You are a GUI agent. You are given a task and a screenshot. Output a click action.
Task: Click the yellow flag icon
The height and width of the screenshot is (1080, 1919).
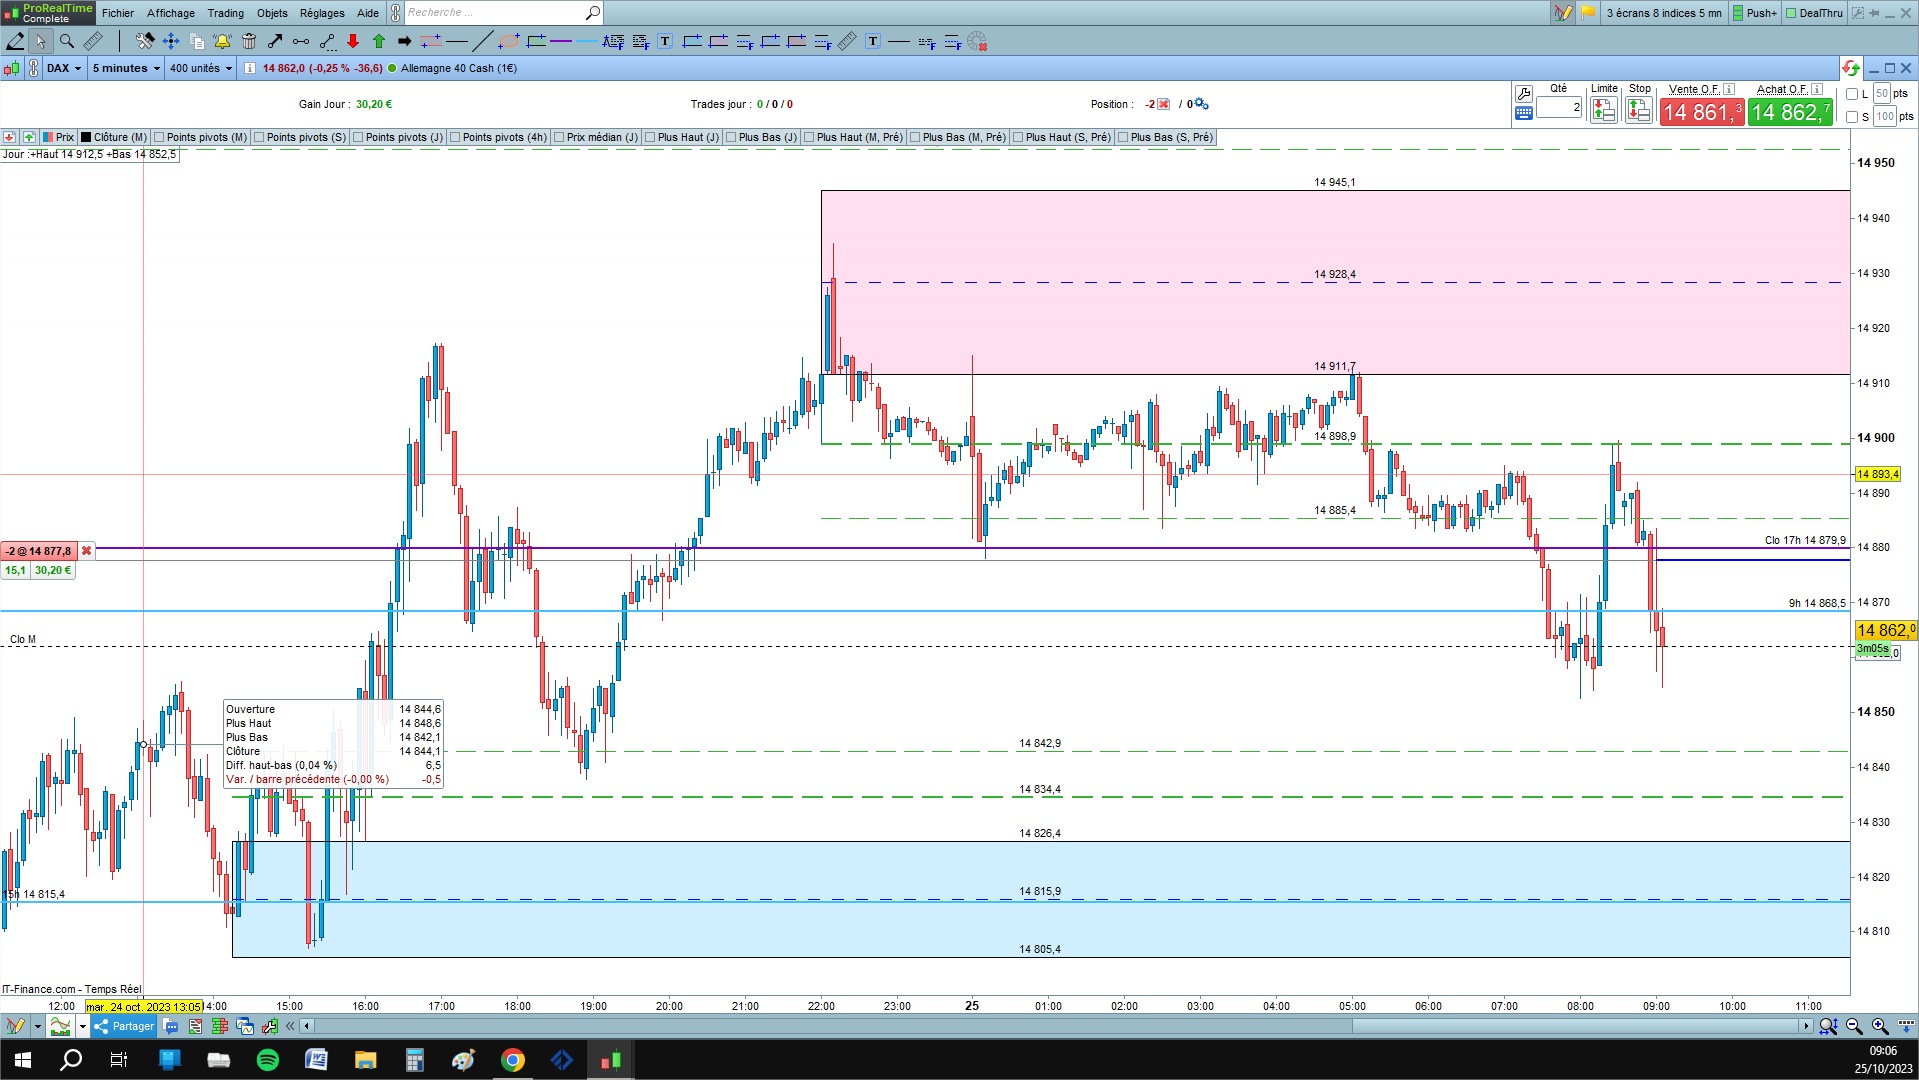pyautogui.click(x=1588, y=13)
